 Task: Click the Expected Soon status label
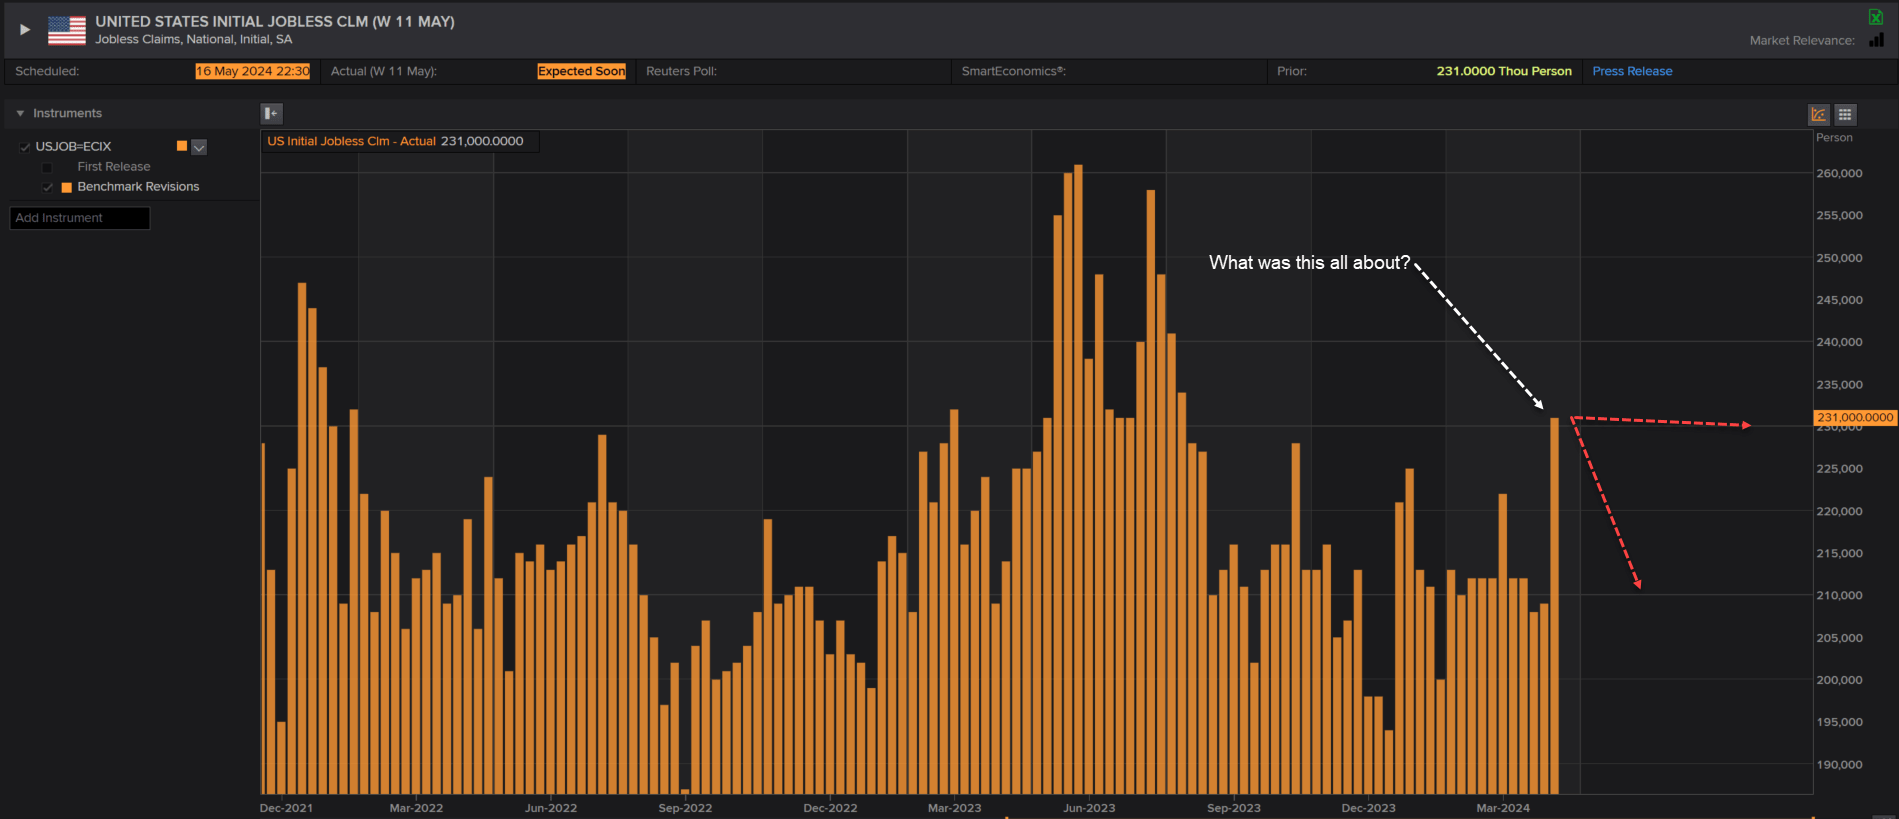(x=581, y=71)
